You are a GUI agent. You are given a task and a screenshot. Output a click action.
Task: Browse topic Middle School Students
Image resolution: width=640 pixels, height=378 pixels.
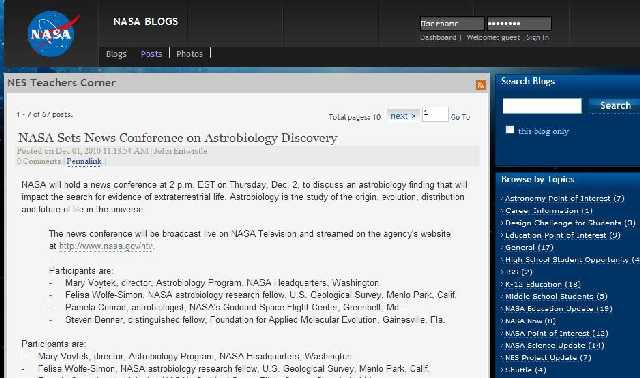click(556, 296)
